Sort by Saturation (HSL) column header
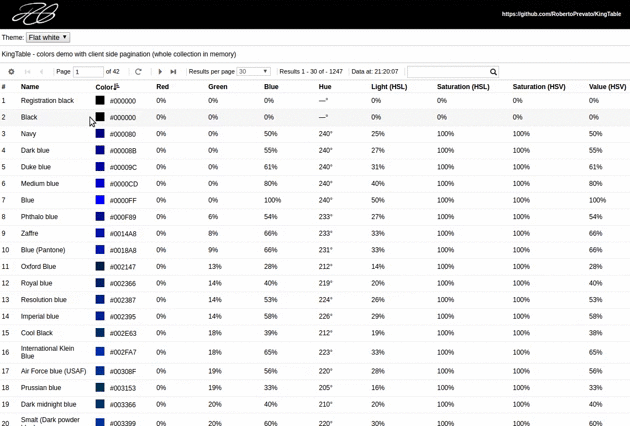The height and width of the screenshot is (426, 630). (463, 86)
